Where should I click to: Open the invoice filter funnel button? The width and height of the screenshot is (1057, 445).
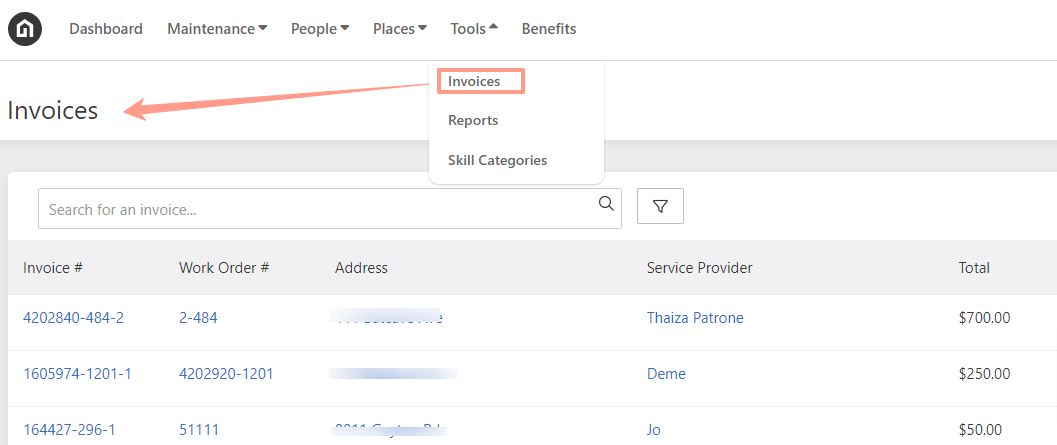coord(661,206)
